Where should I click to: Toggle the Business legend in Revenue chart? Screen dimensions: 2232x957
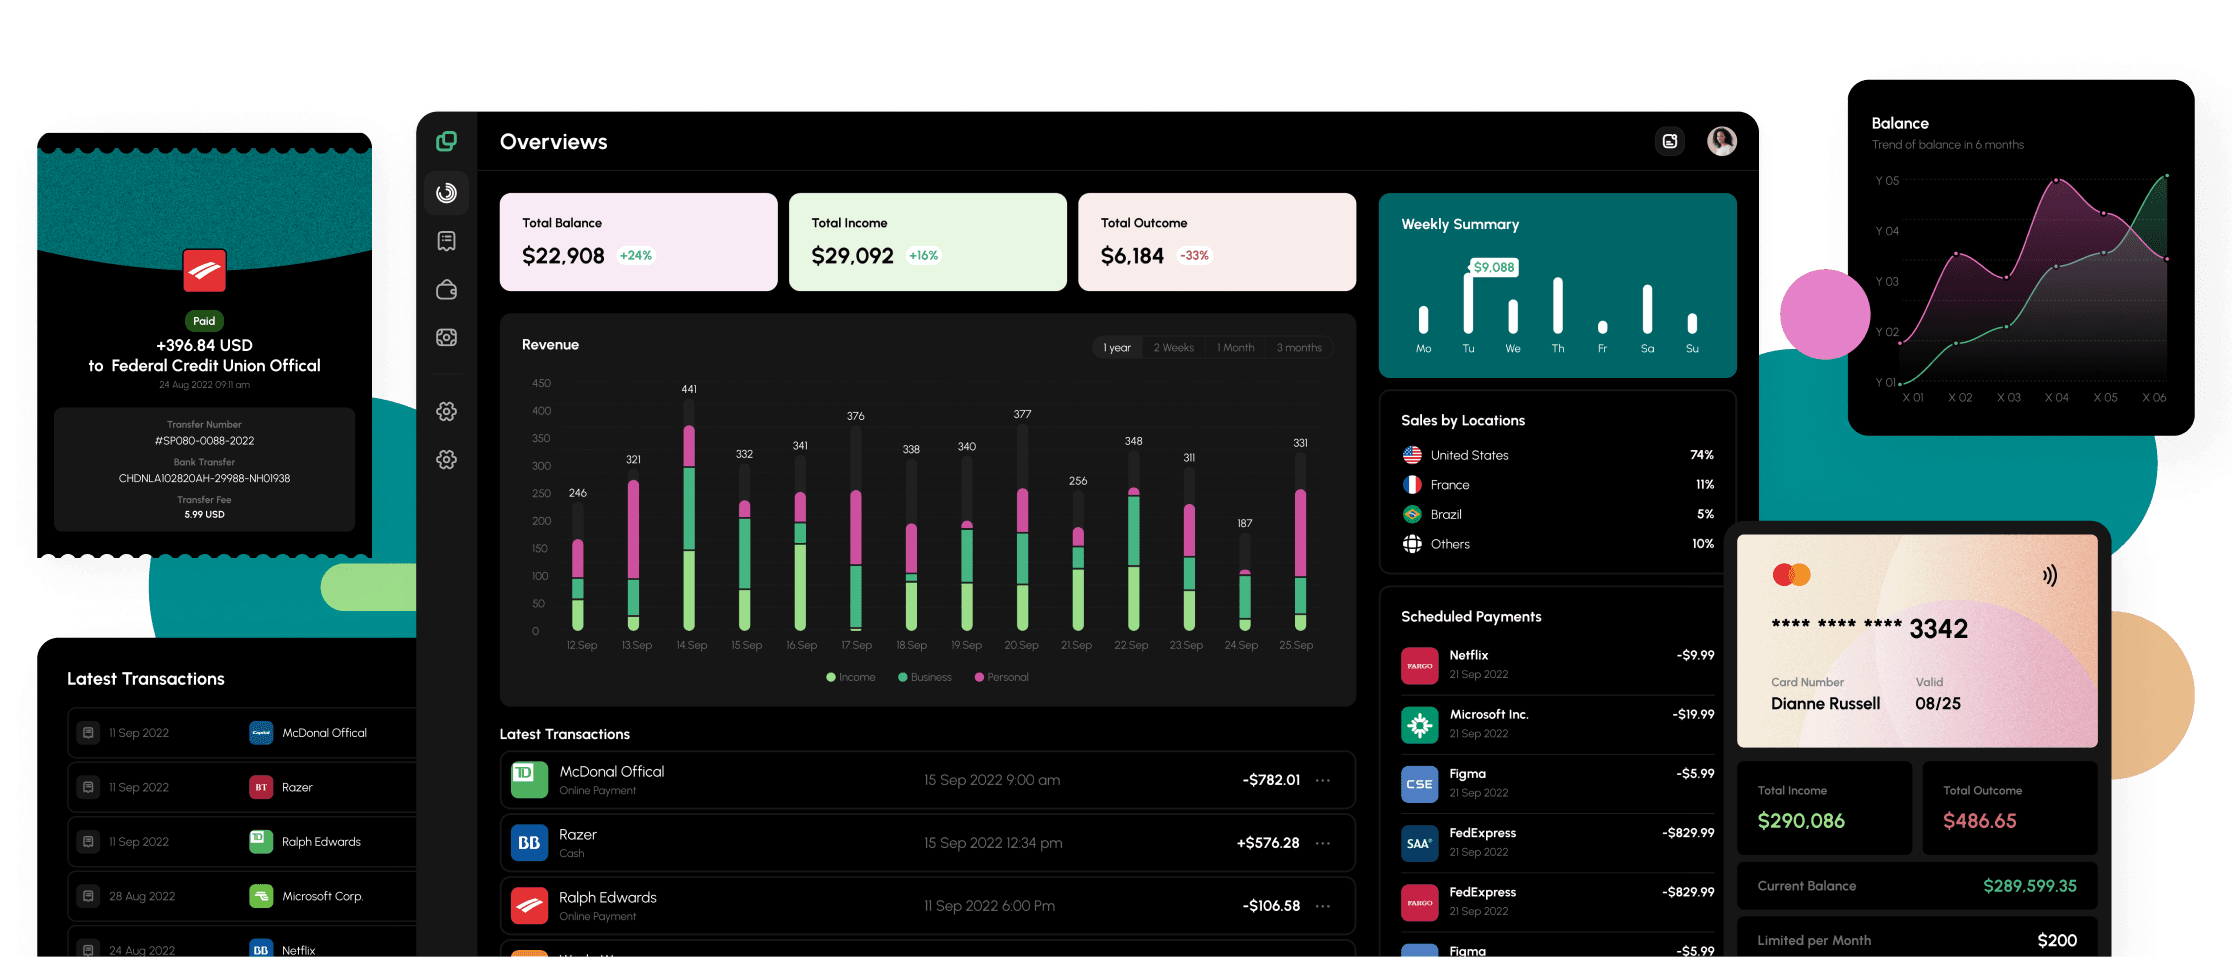pos(925,678)
